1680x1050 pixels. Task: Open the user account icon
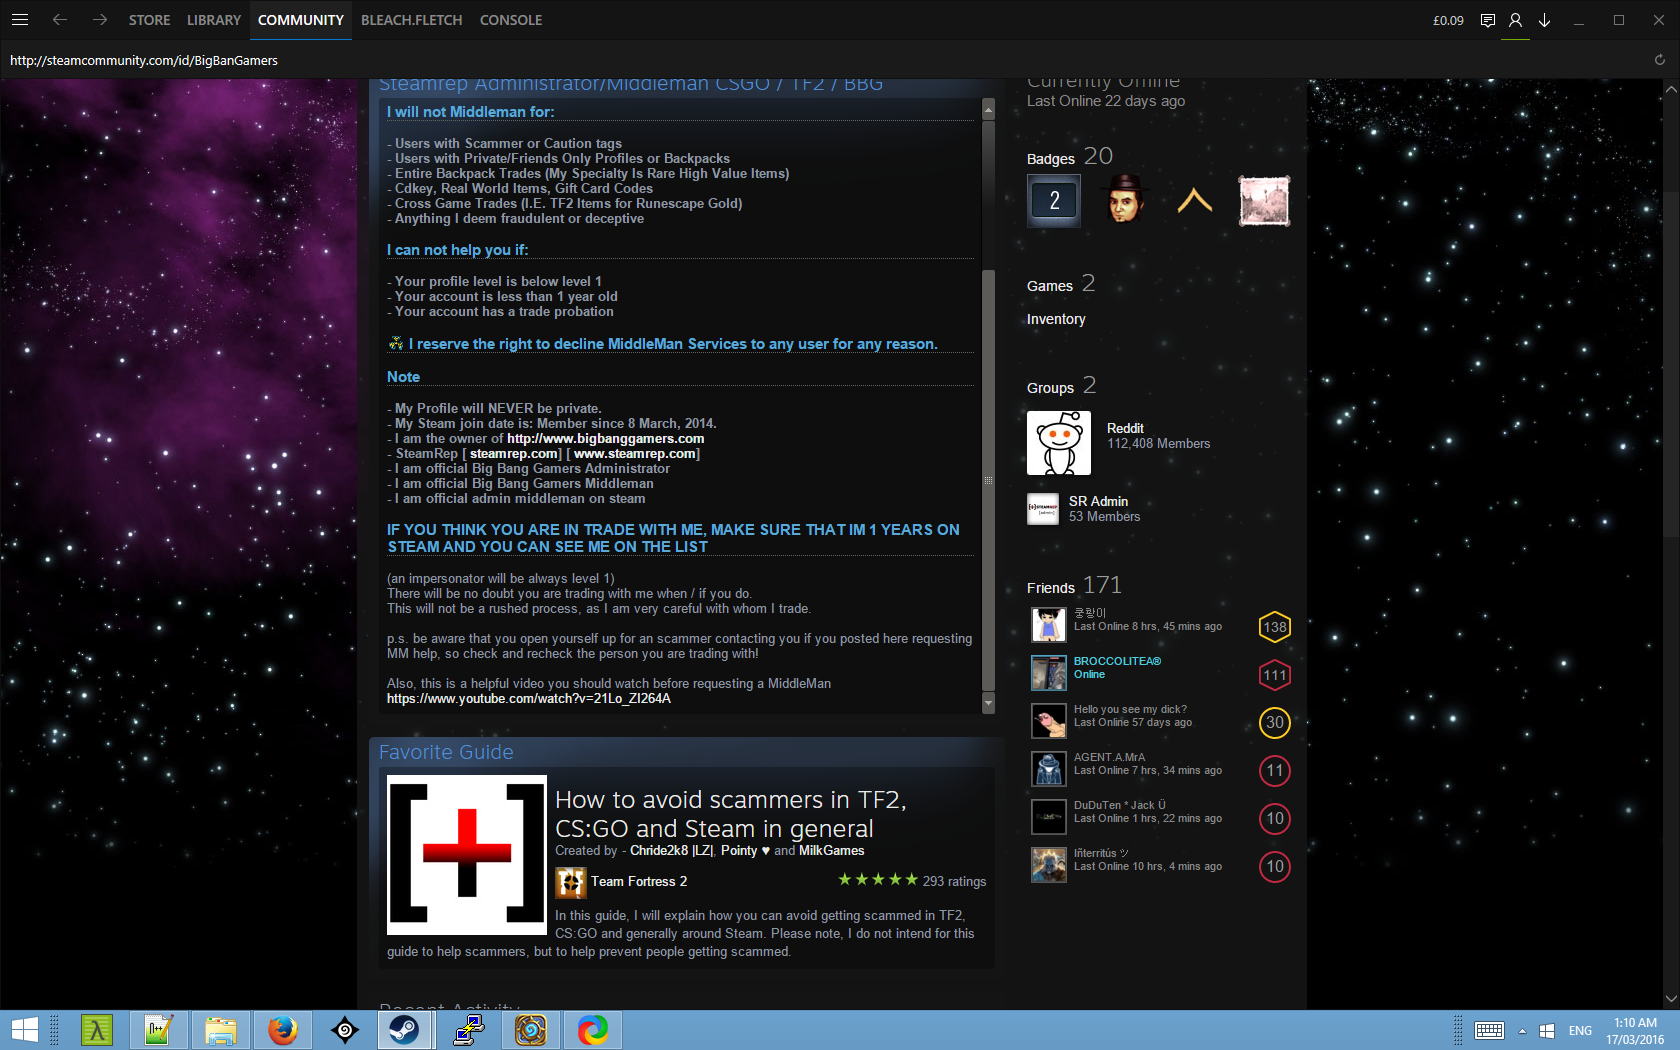coord(1515,20)
